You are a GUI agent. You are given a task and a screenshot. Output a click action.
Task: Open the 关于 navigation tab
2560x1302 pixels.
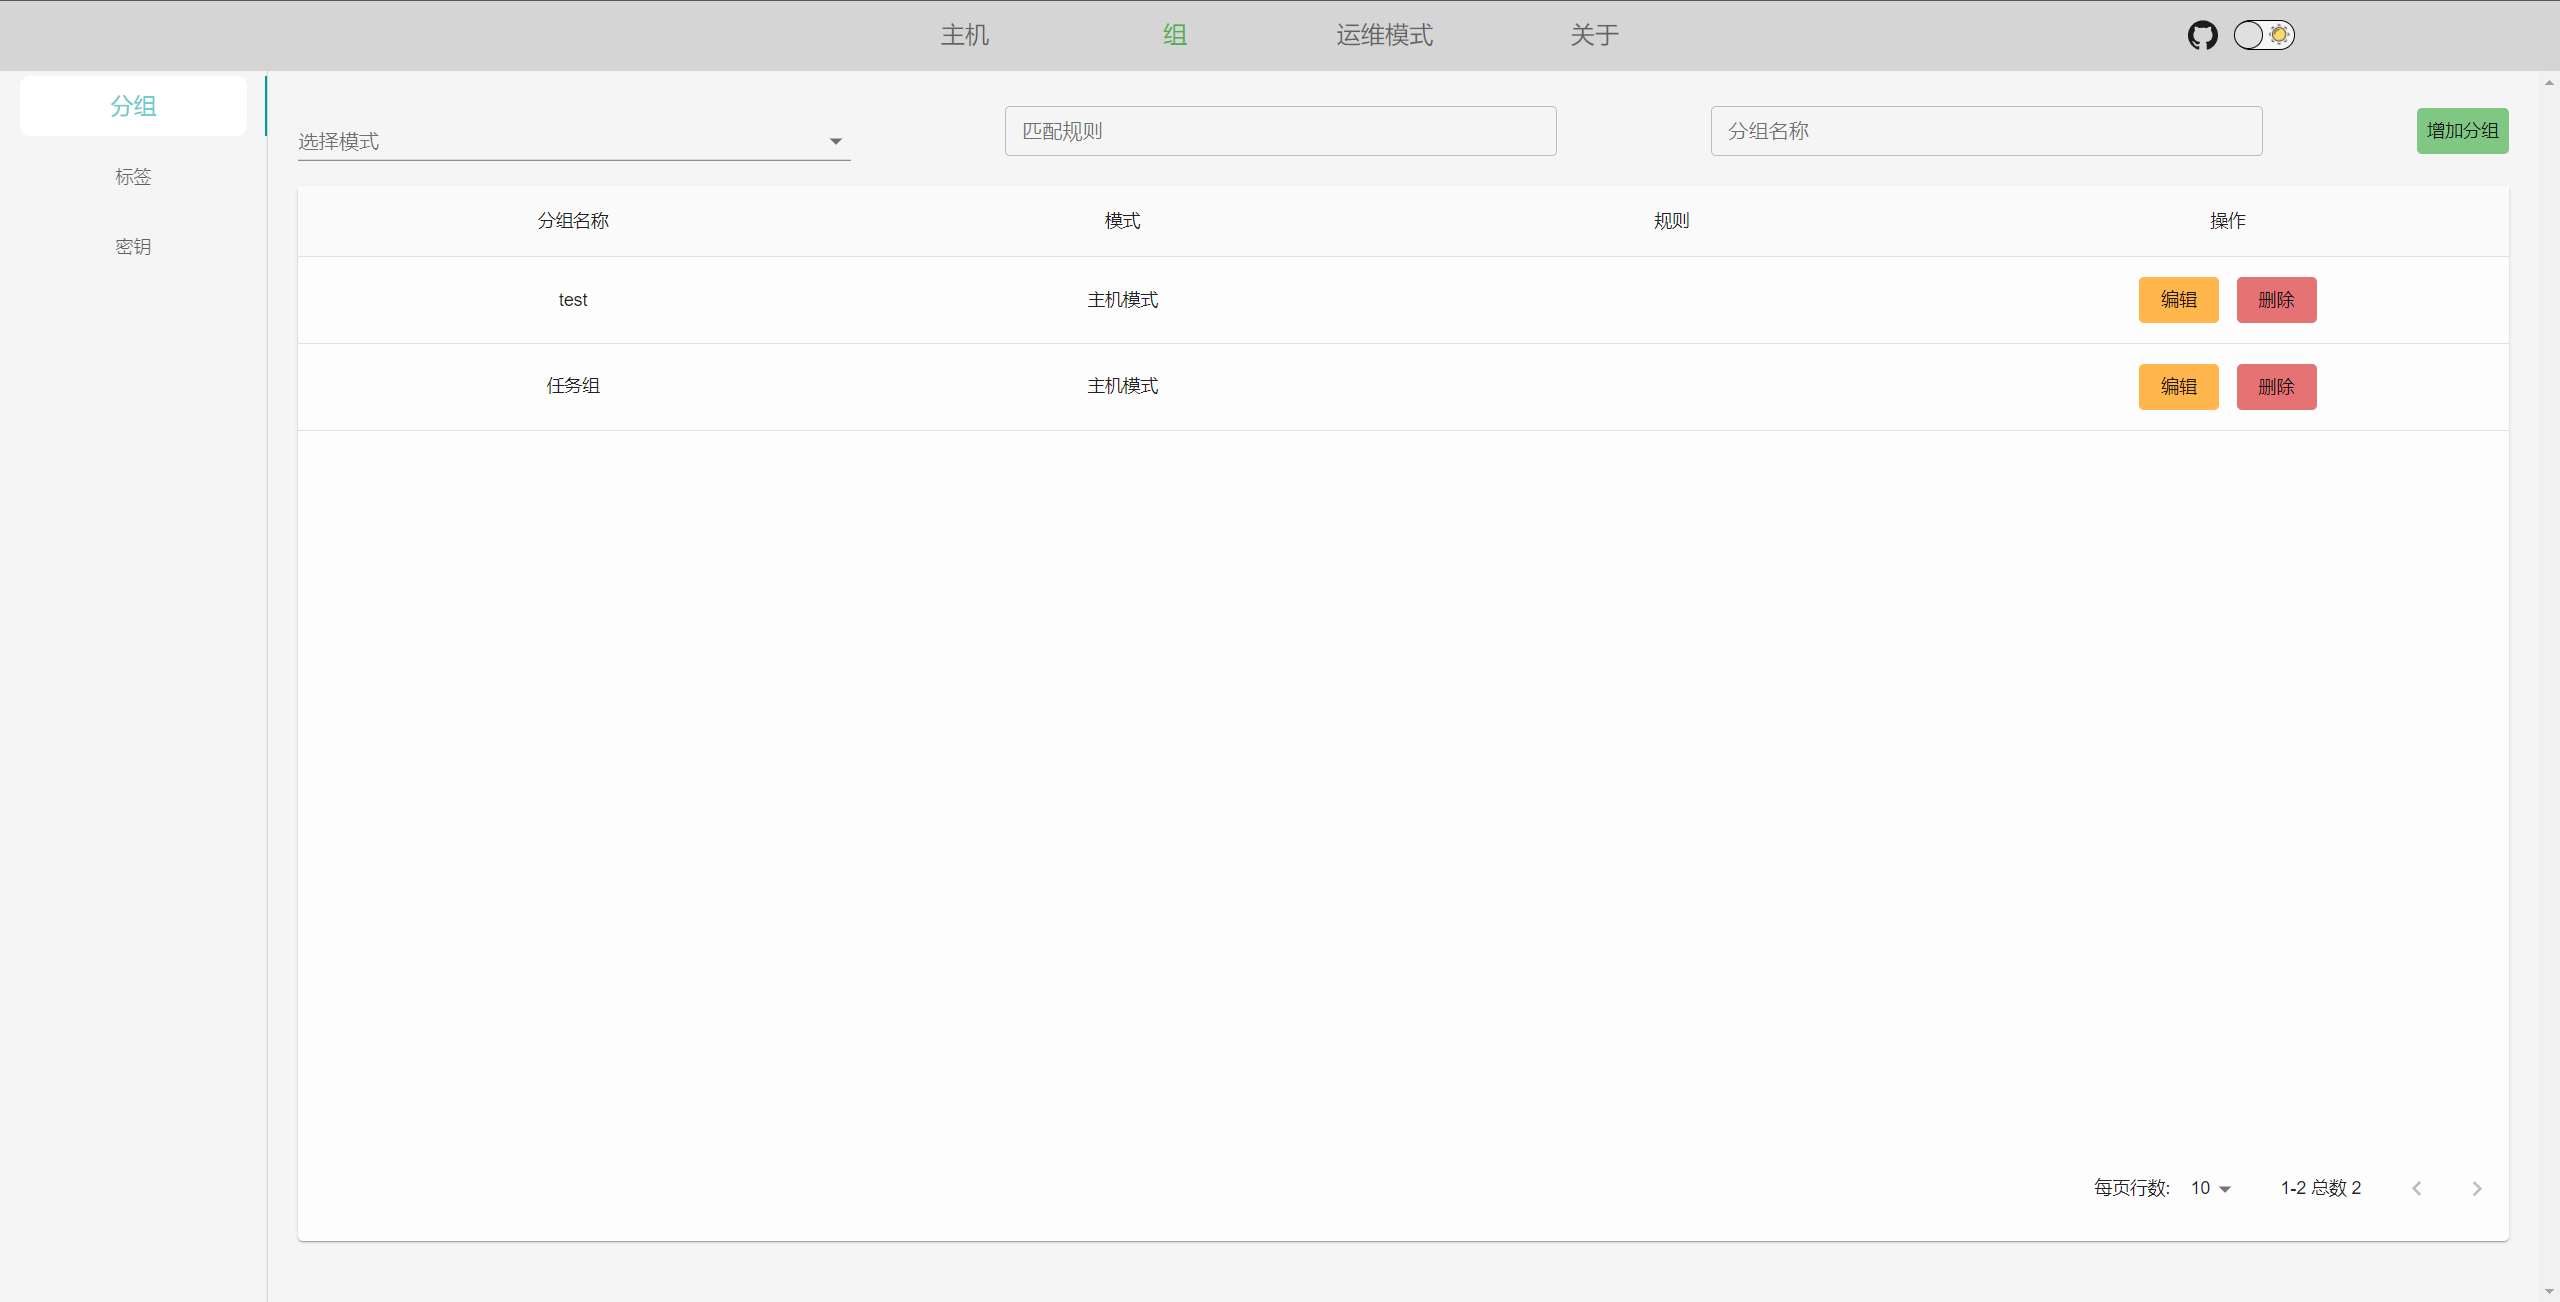click(x=1594, y=35)
